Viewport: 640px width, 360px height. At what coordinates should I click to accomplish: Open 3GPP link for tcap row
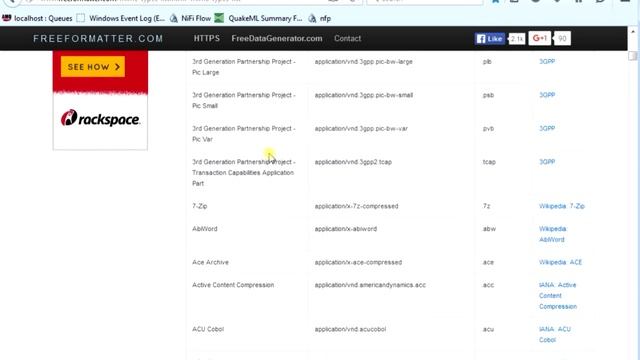click(547, 162)
